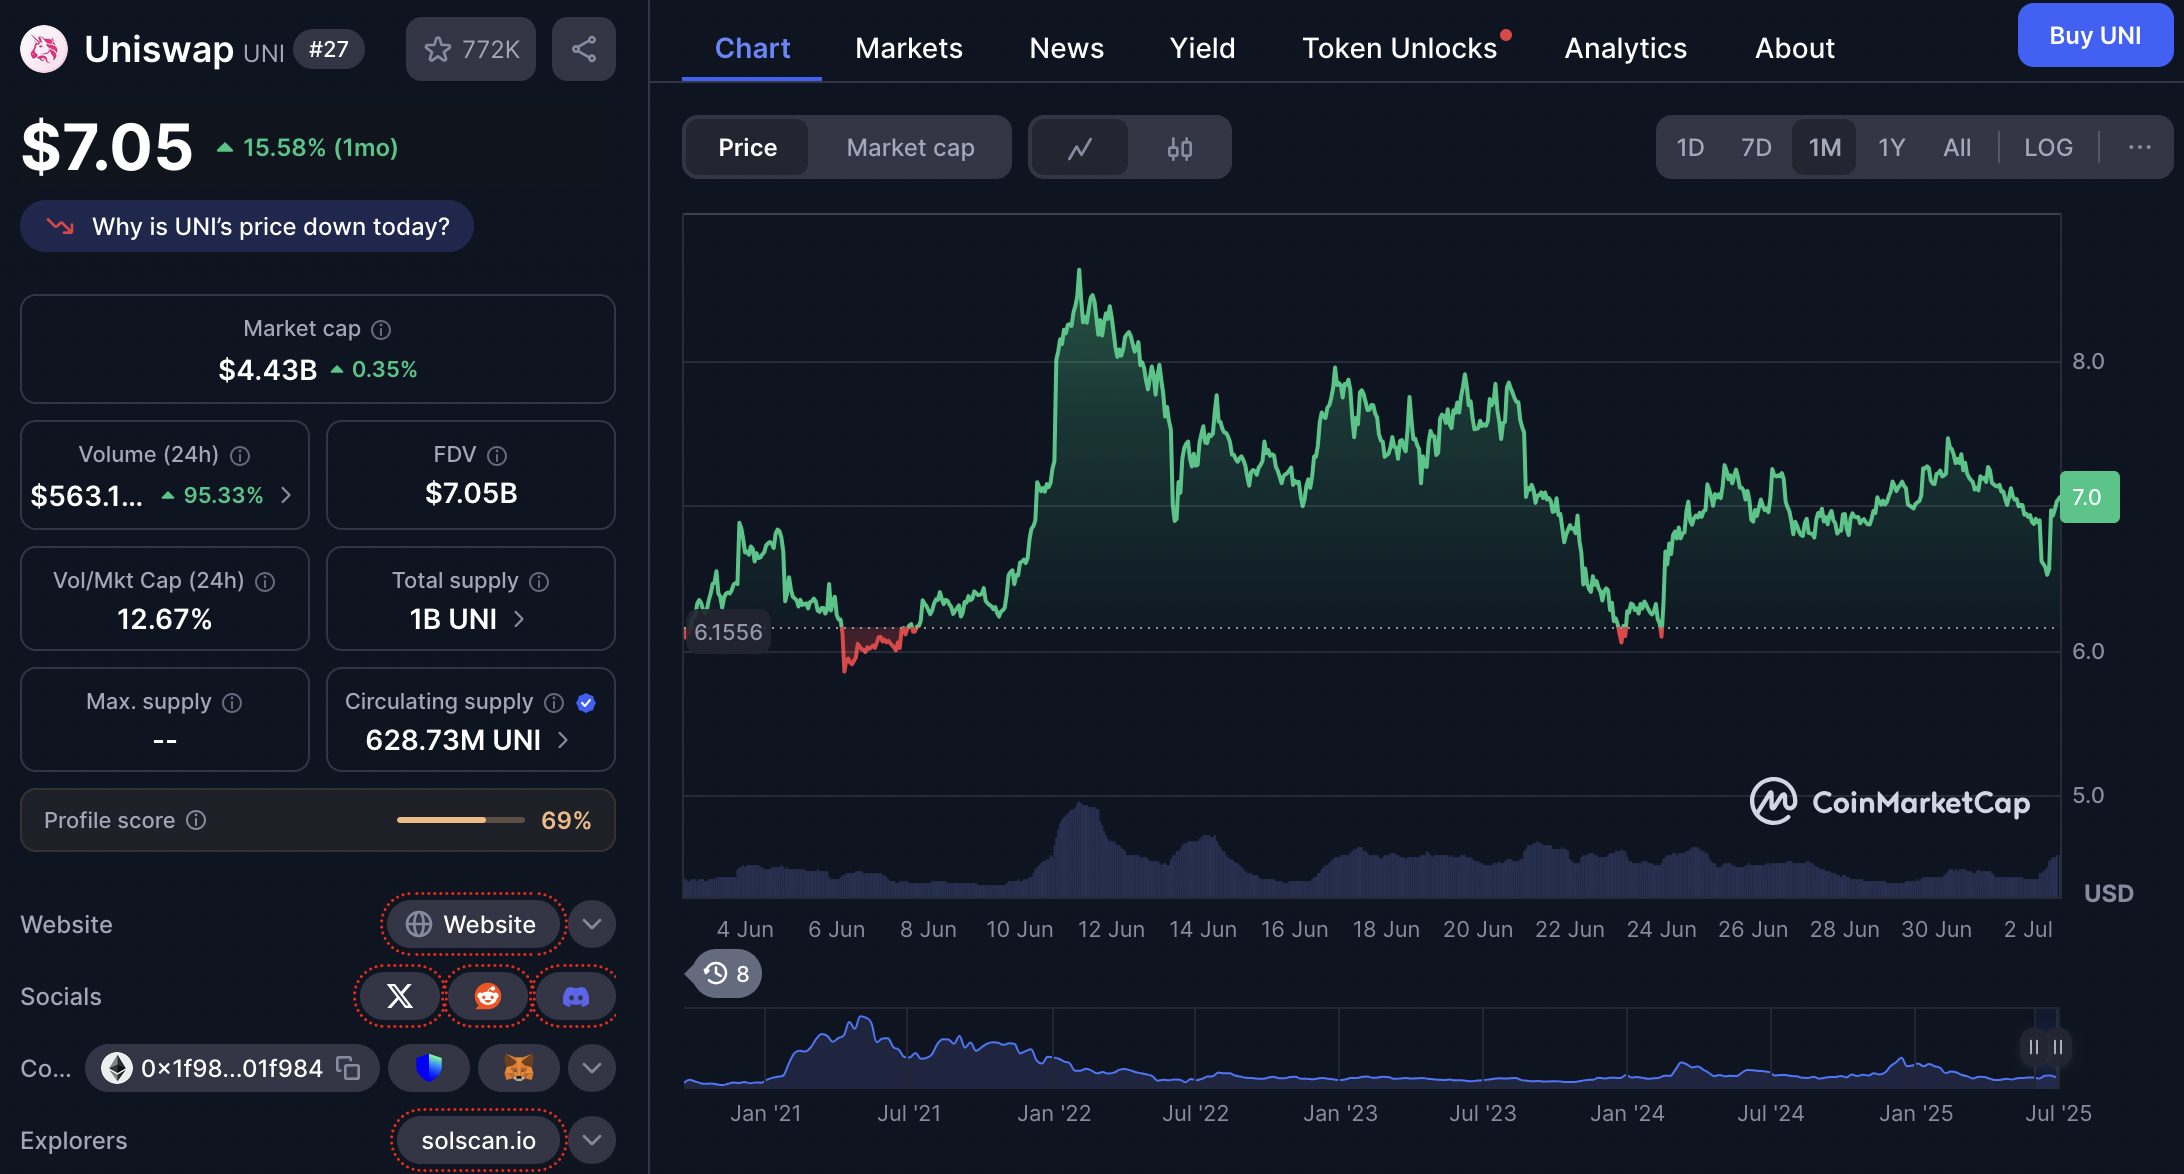Screen dimensions: 2184x1174
Task: Open 'Why is UNI's price down today?'
Action: tap(247, 227)
